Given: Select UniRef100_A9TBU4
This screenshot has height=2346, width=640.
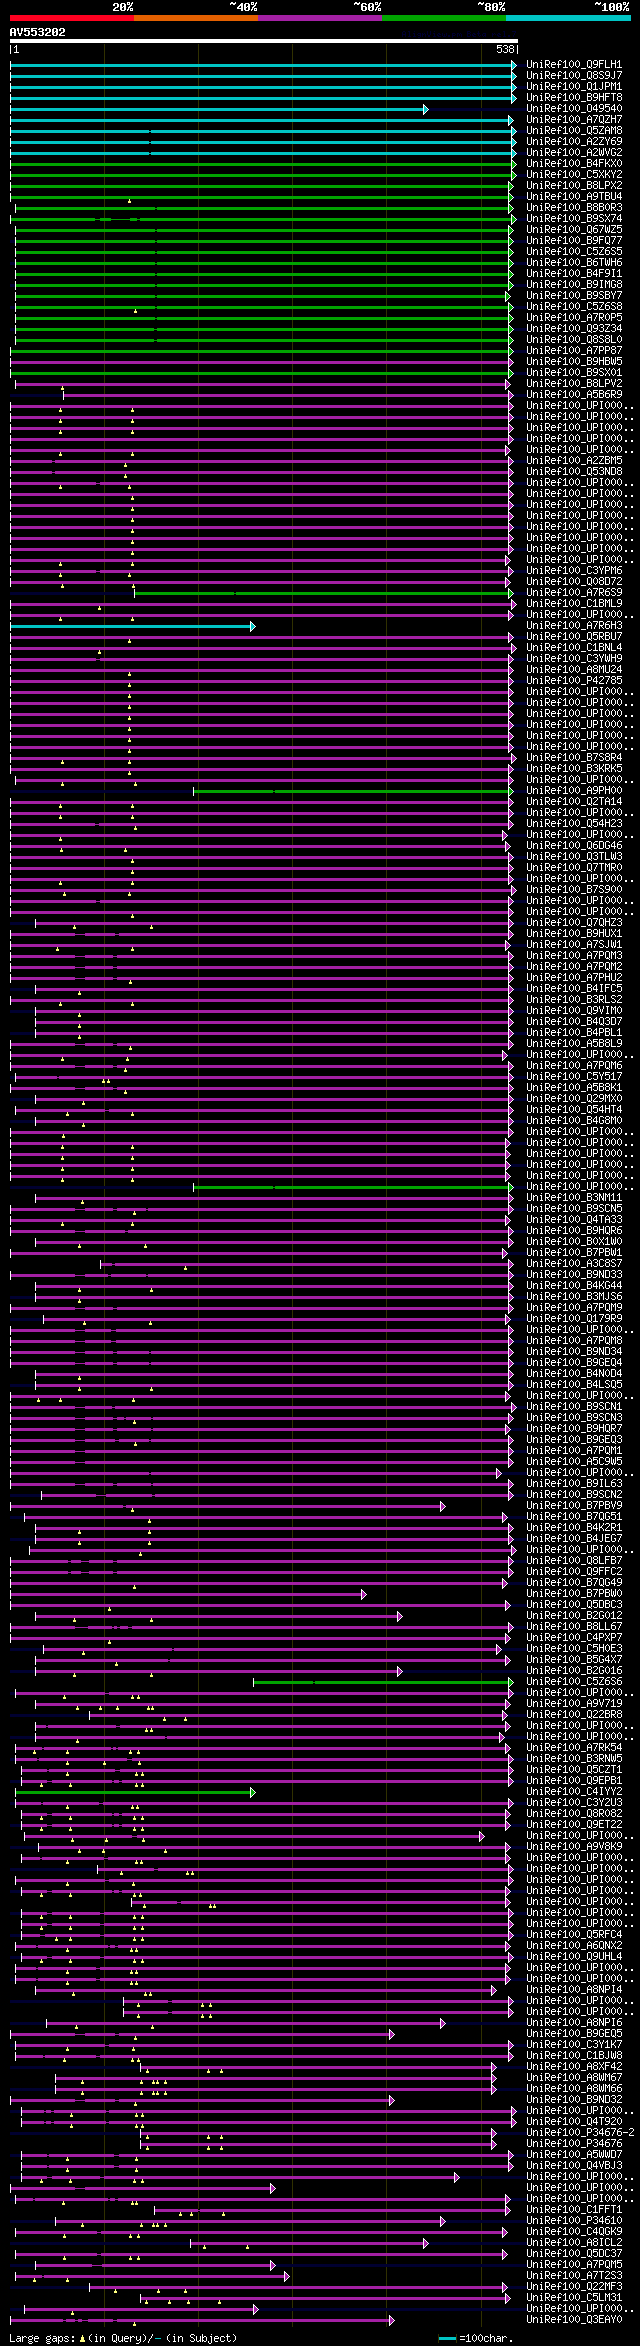Looking at the screenshot, I should tap(574, 197).
